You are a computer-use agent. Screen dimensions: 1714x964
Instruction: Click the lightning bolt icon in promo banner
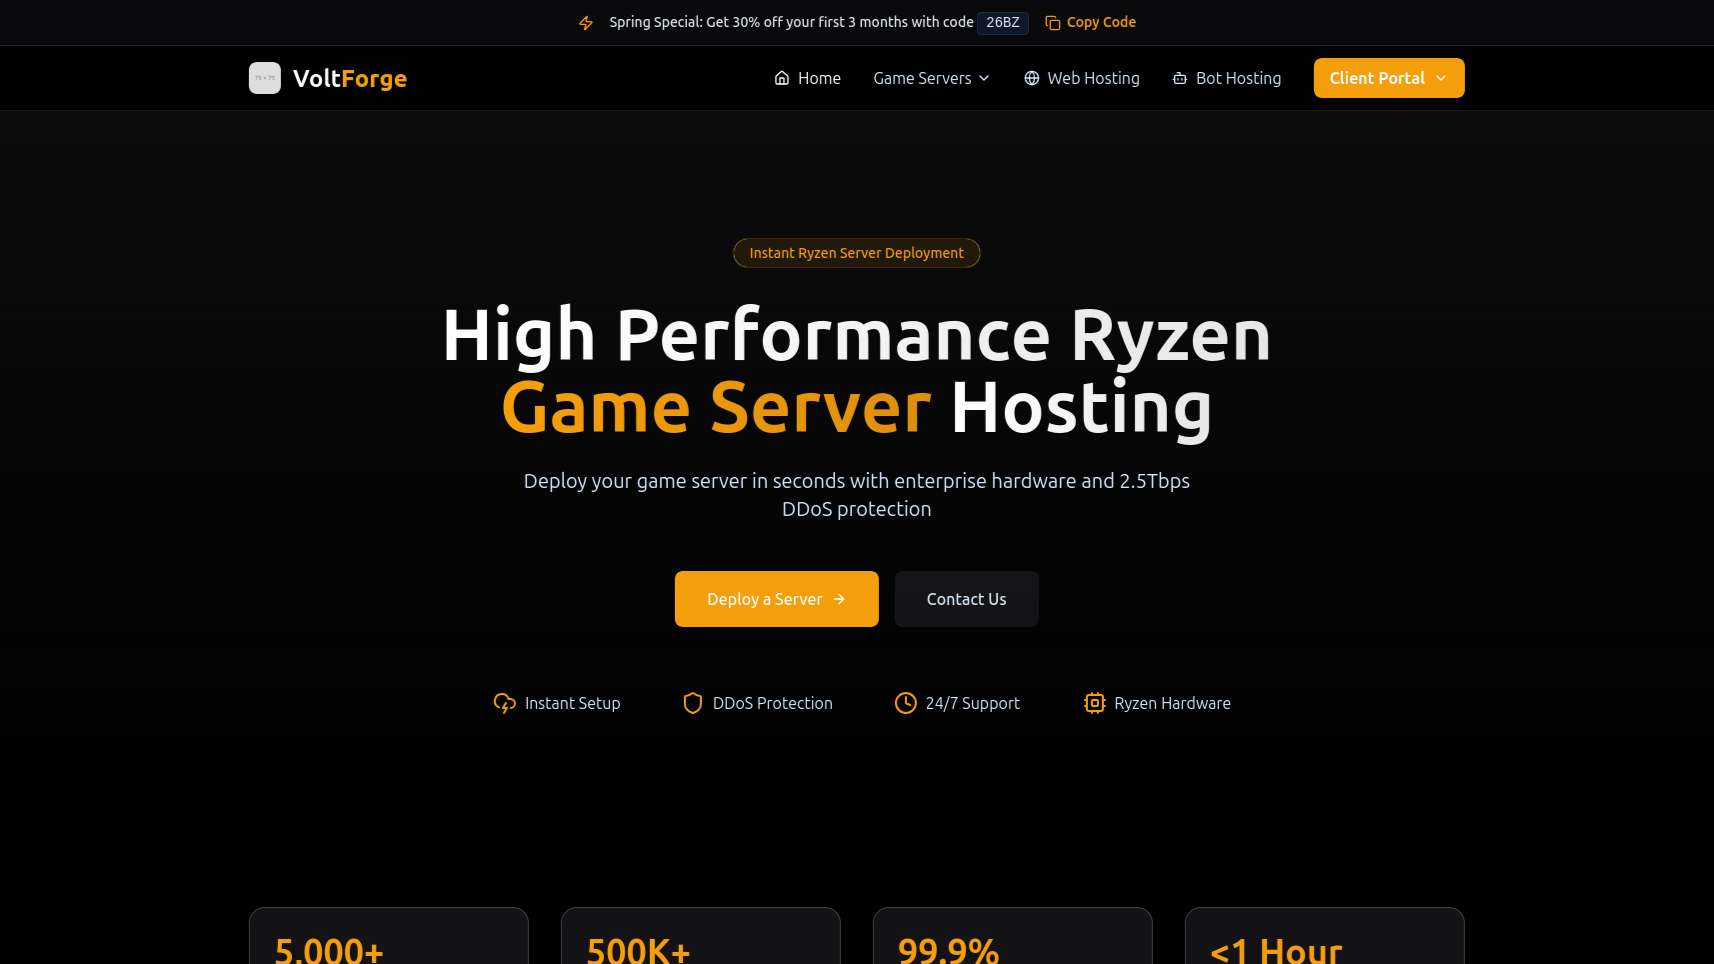pos(586,23)
